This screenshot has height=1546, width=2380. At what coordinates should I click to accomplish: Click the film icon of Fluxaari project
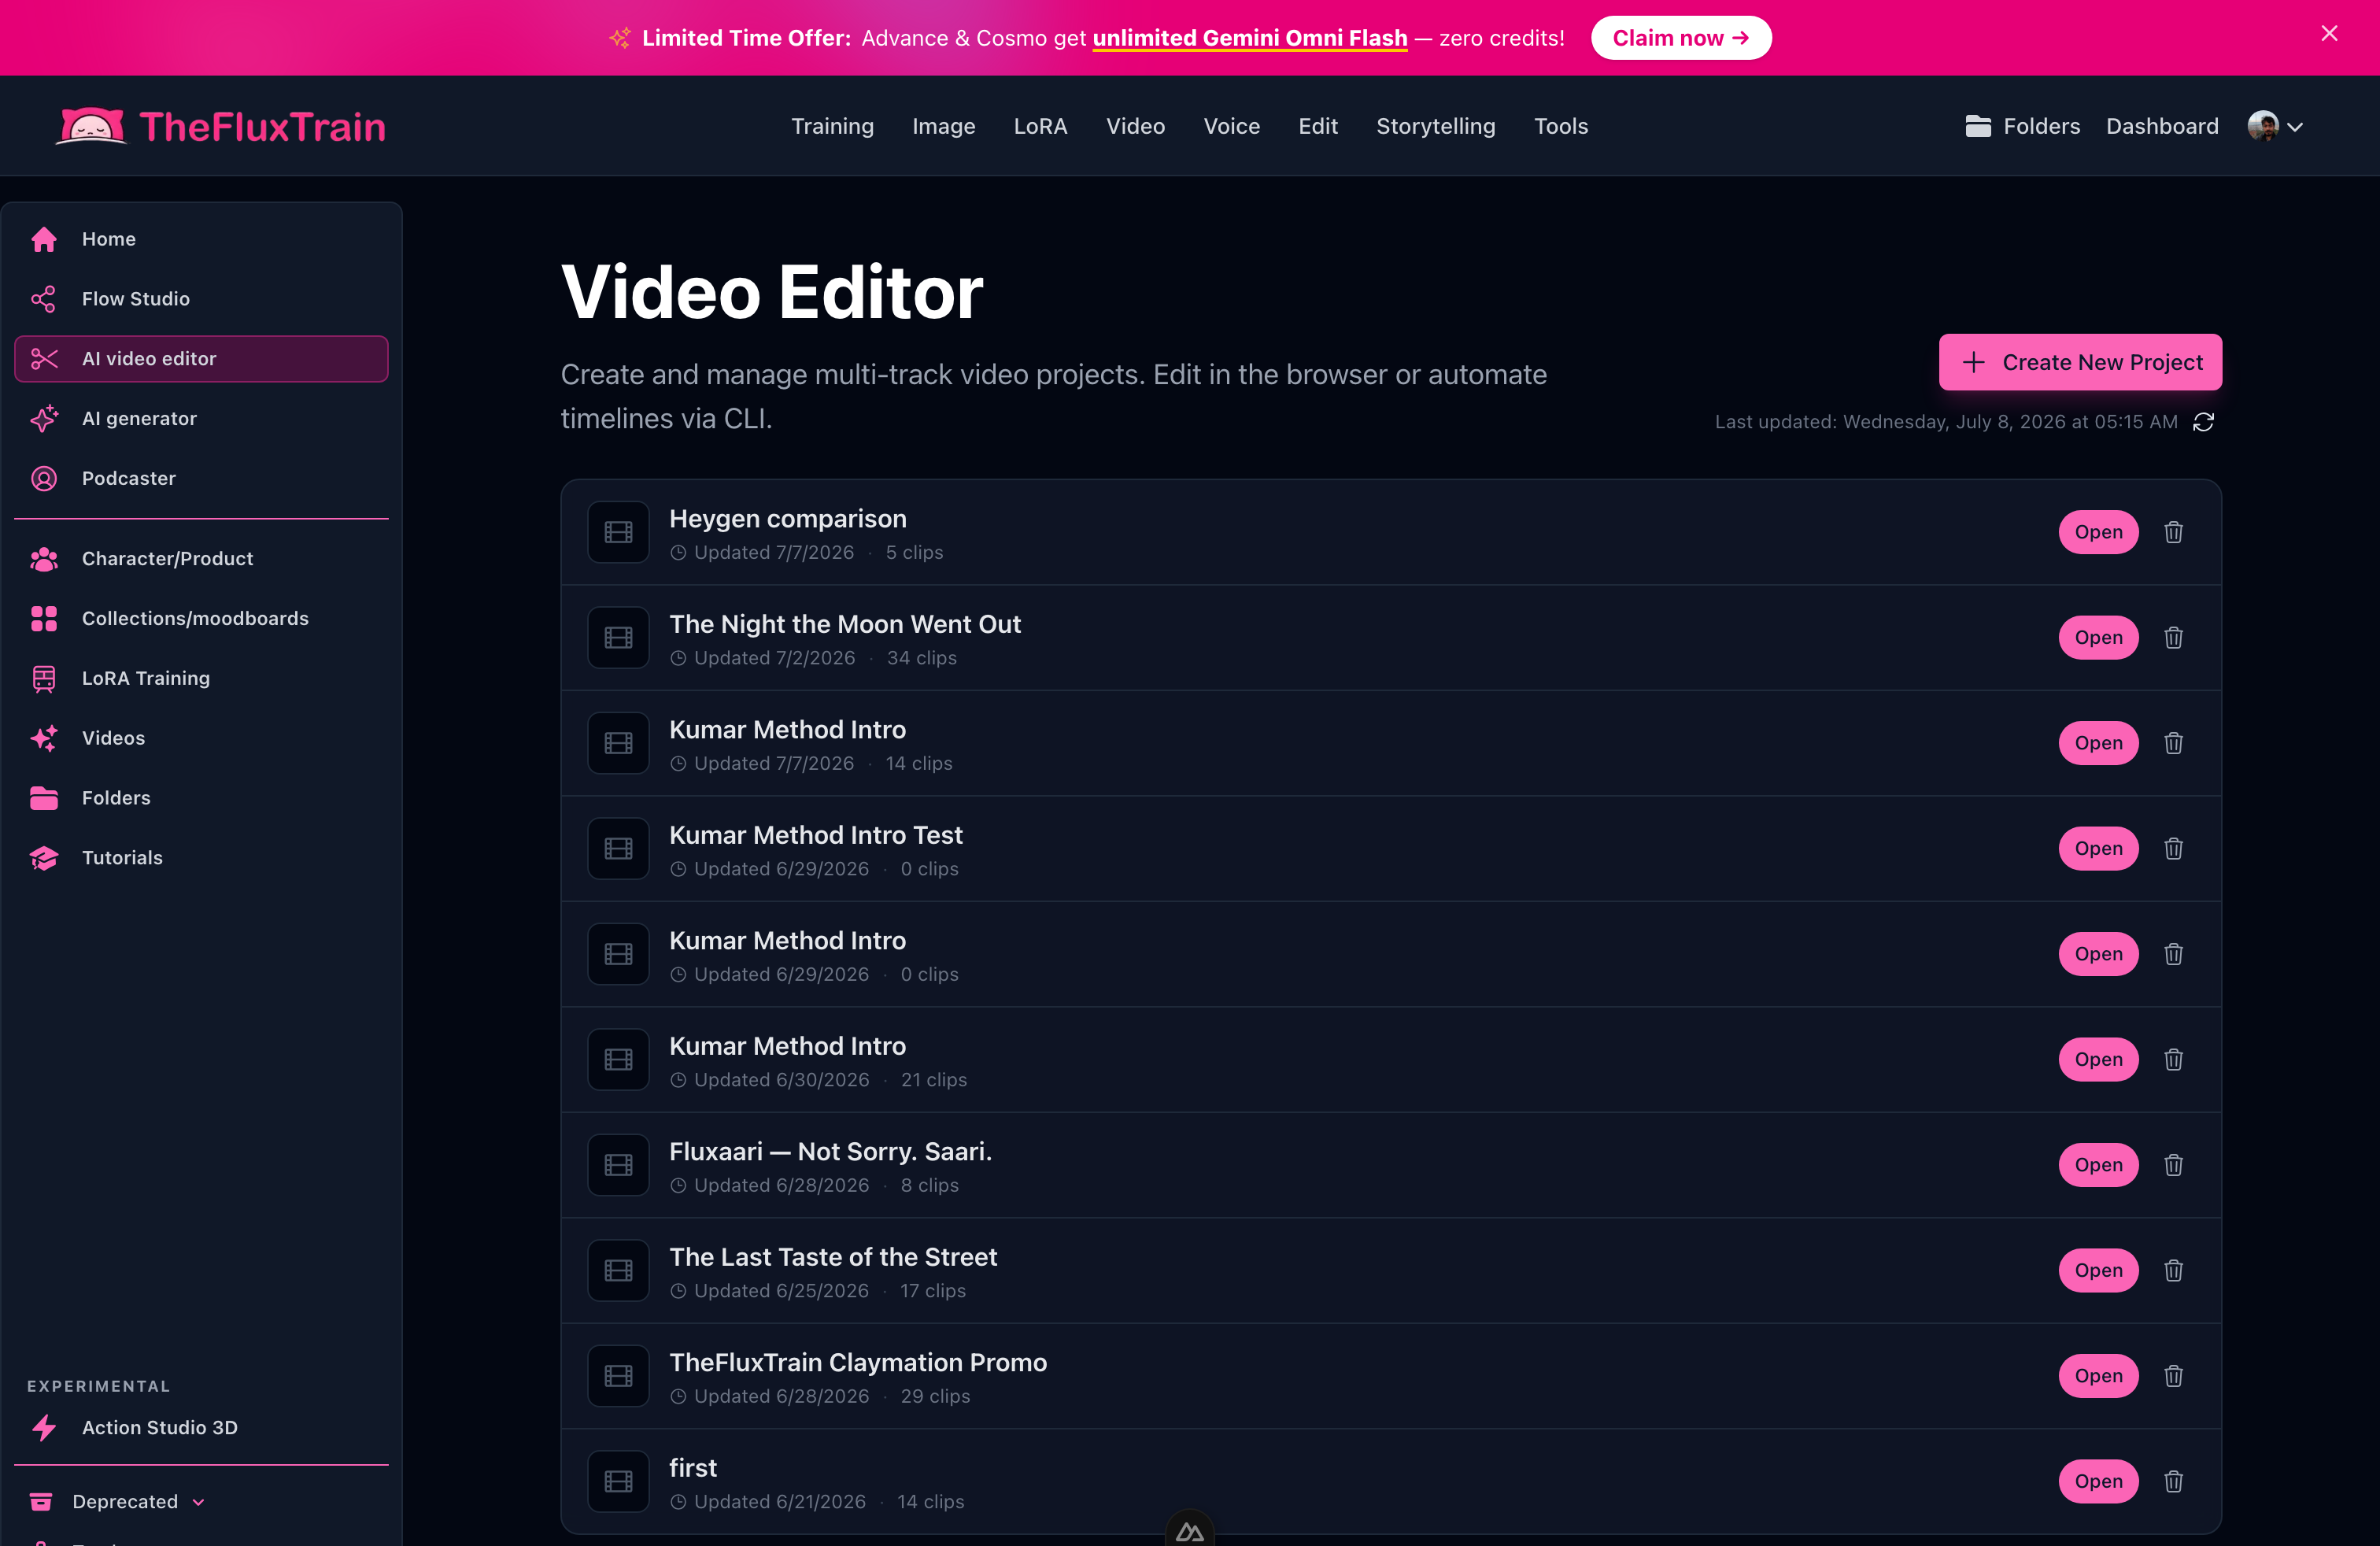618,1165
